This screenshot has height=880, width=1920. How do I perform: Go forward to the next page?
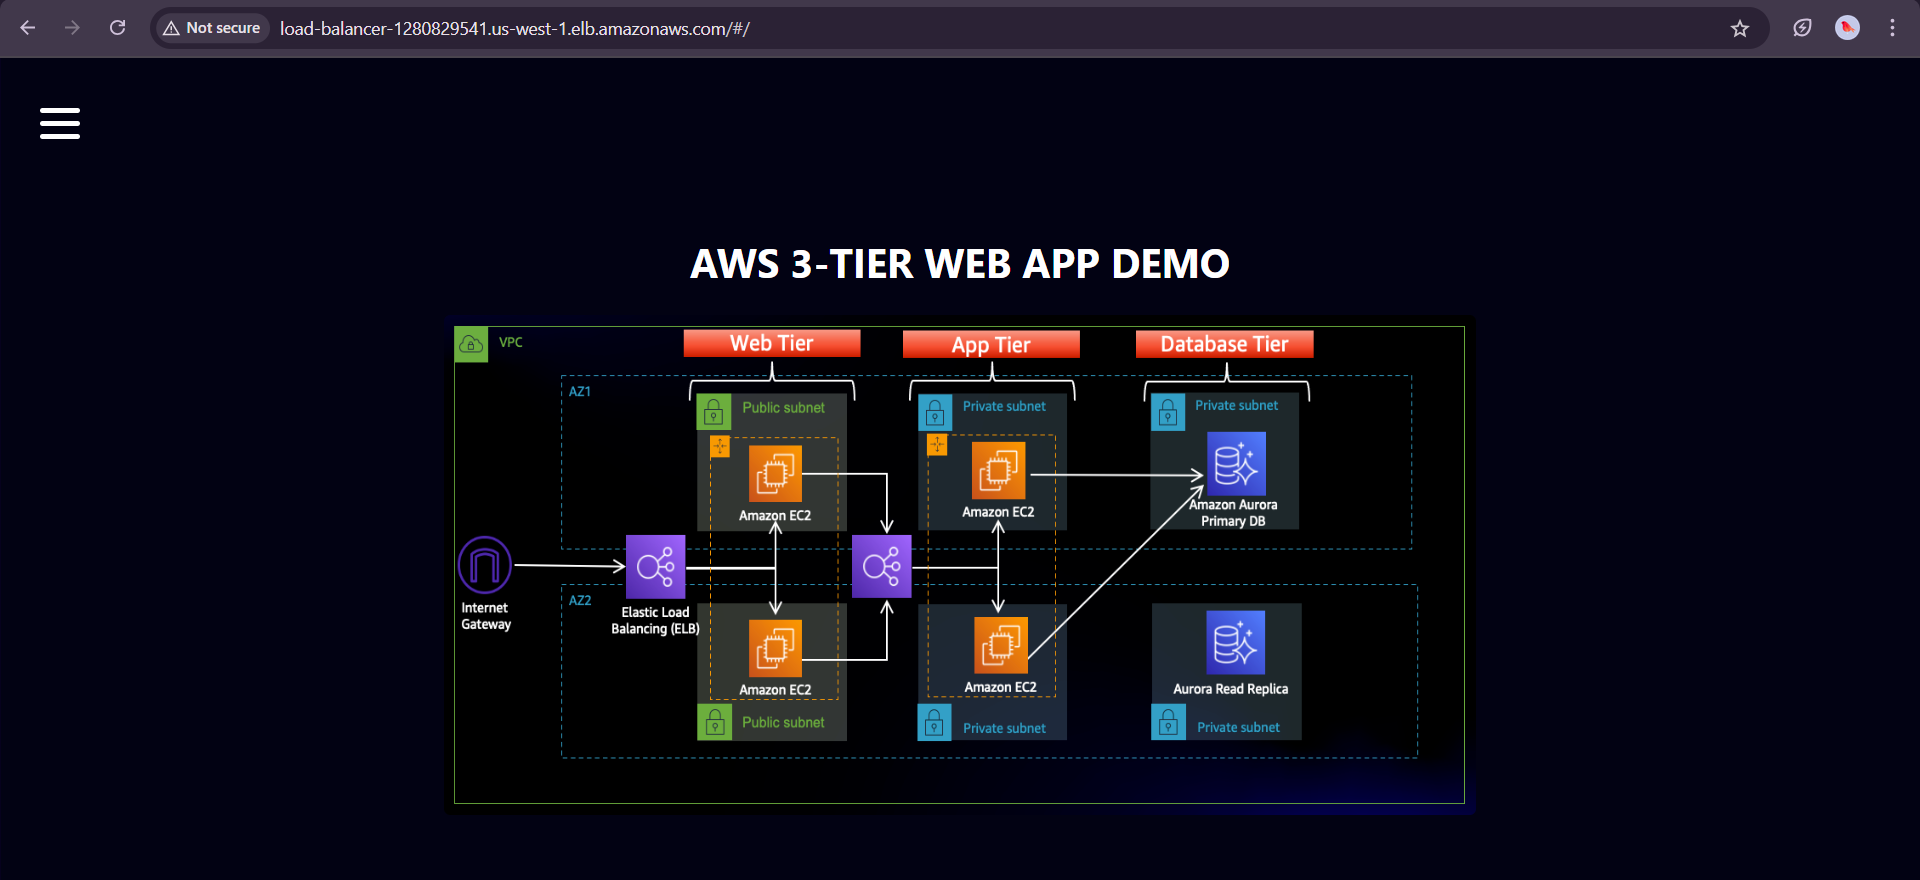click(72, 28)
